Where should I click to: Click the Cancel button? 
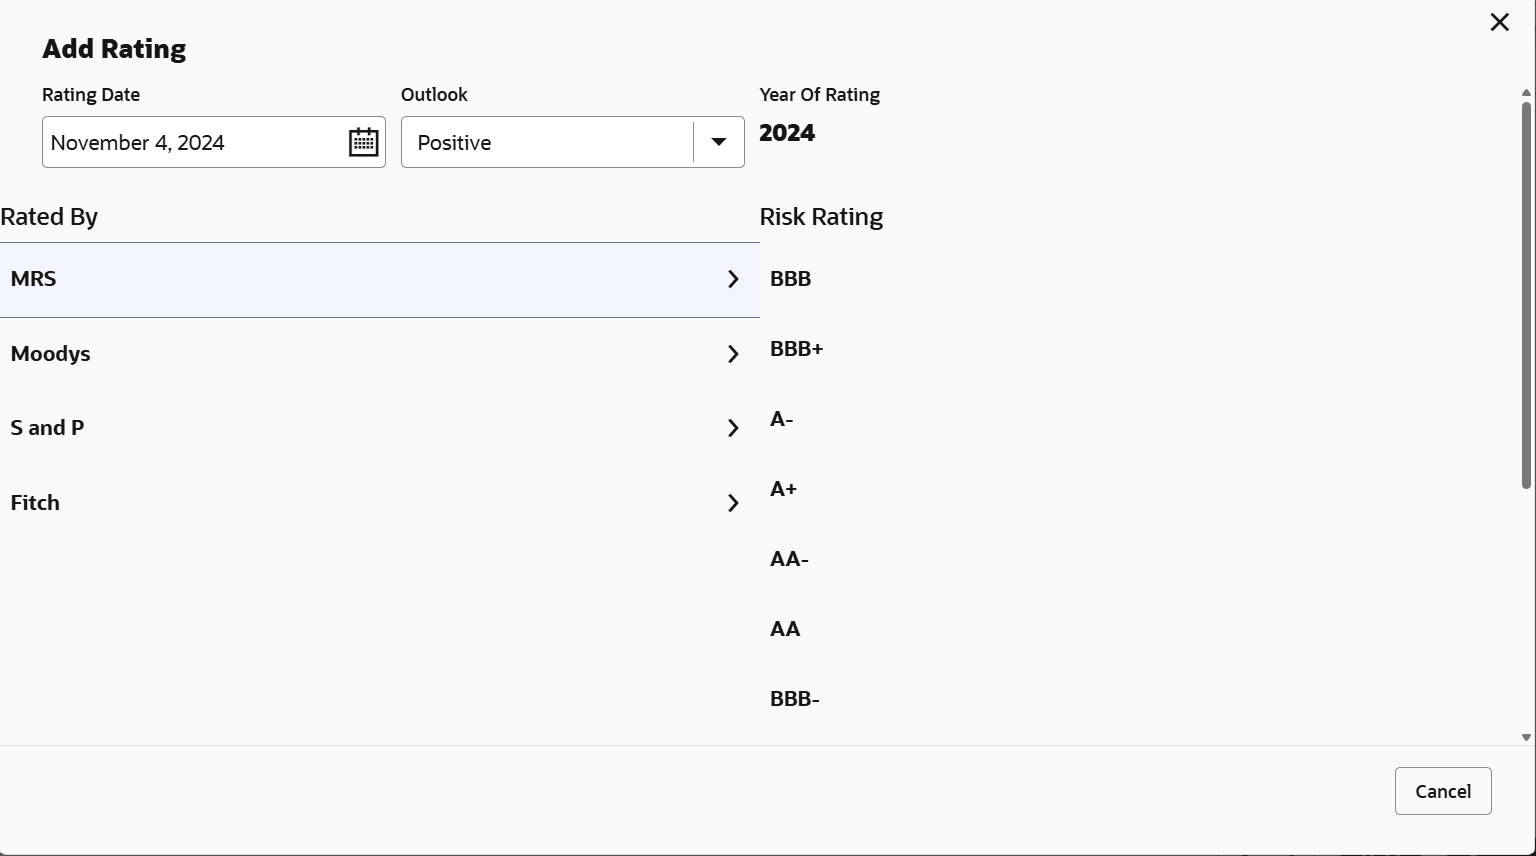1443,790
